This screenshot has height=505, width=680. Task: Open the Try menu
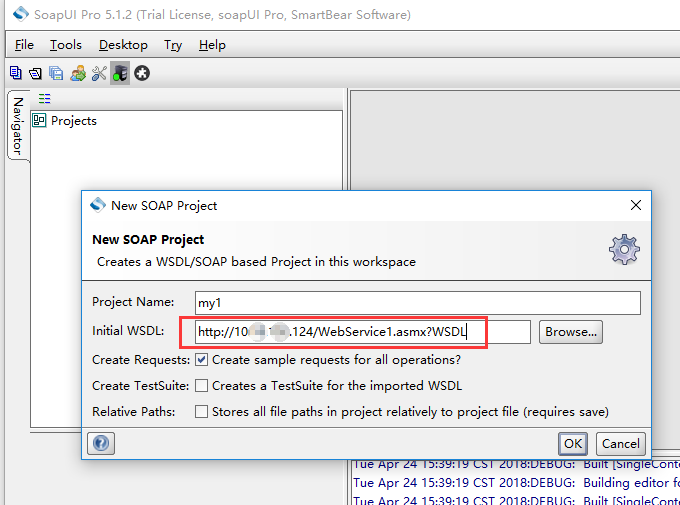click(x=173, y=45)
